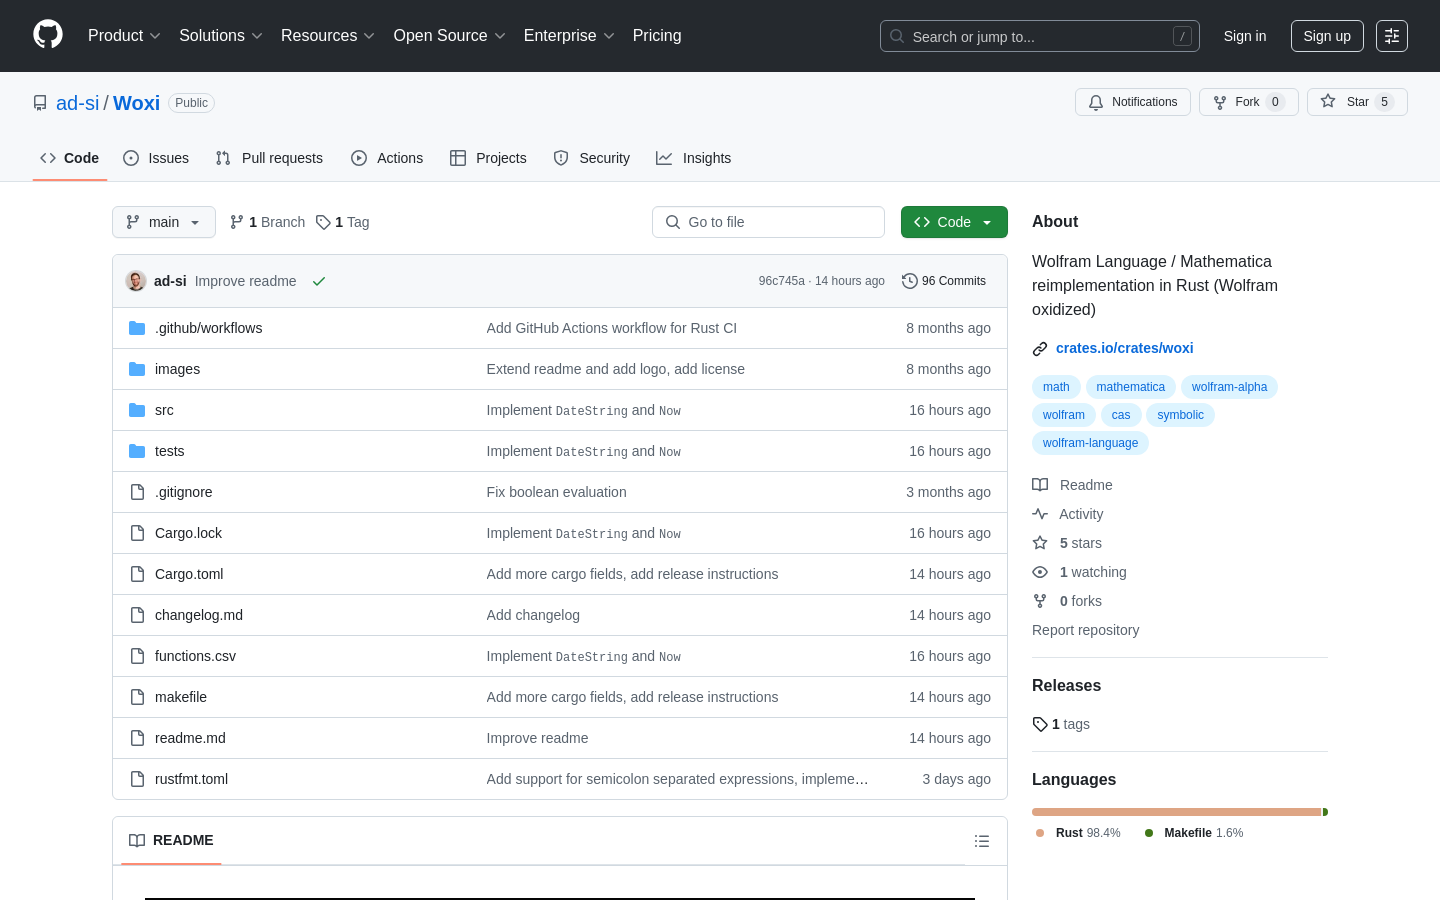Viewport: 1440px width, 900px height.
Task: Click the Makefile green language bar segment
Action: 1325,812
